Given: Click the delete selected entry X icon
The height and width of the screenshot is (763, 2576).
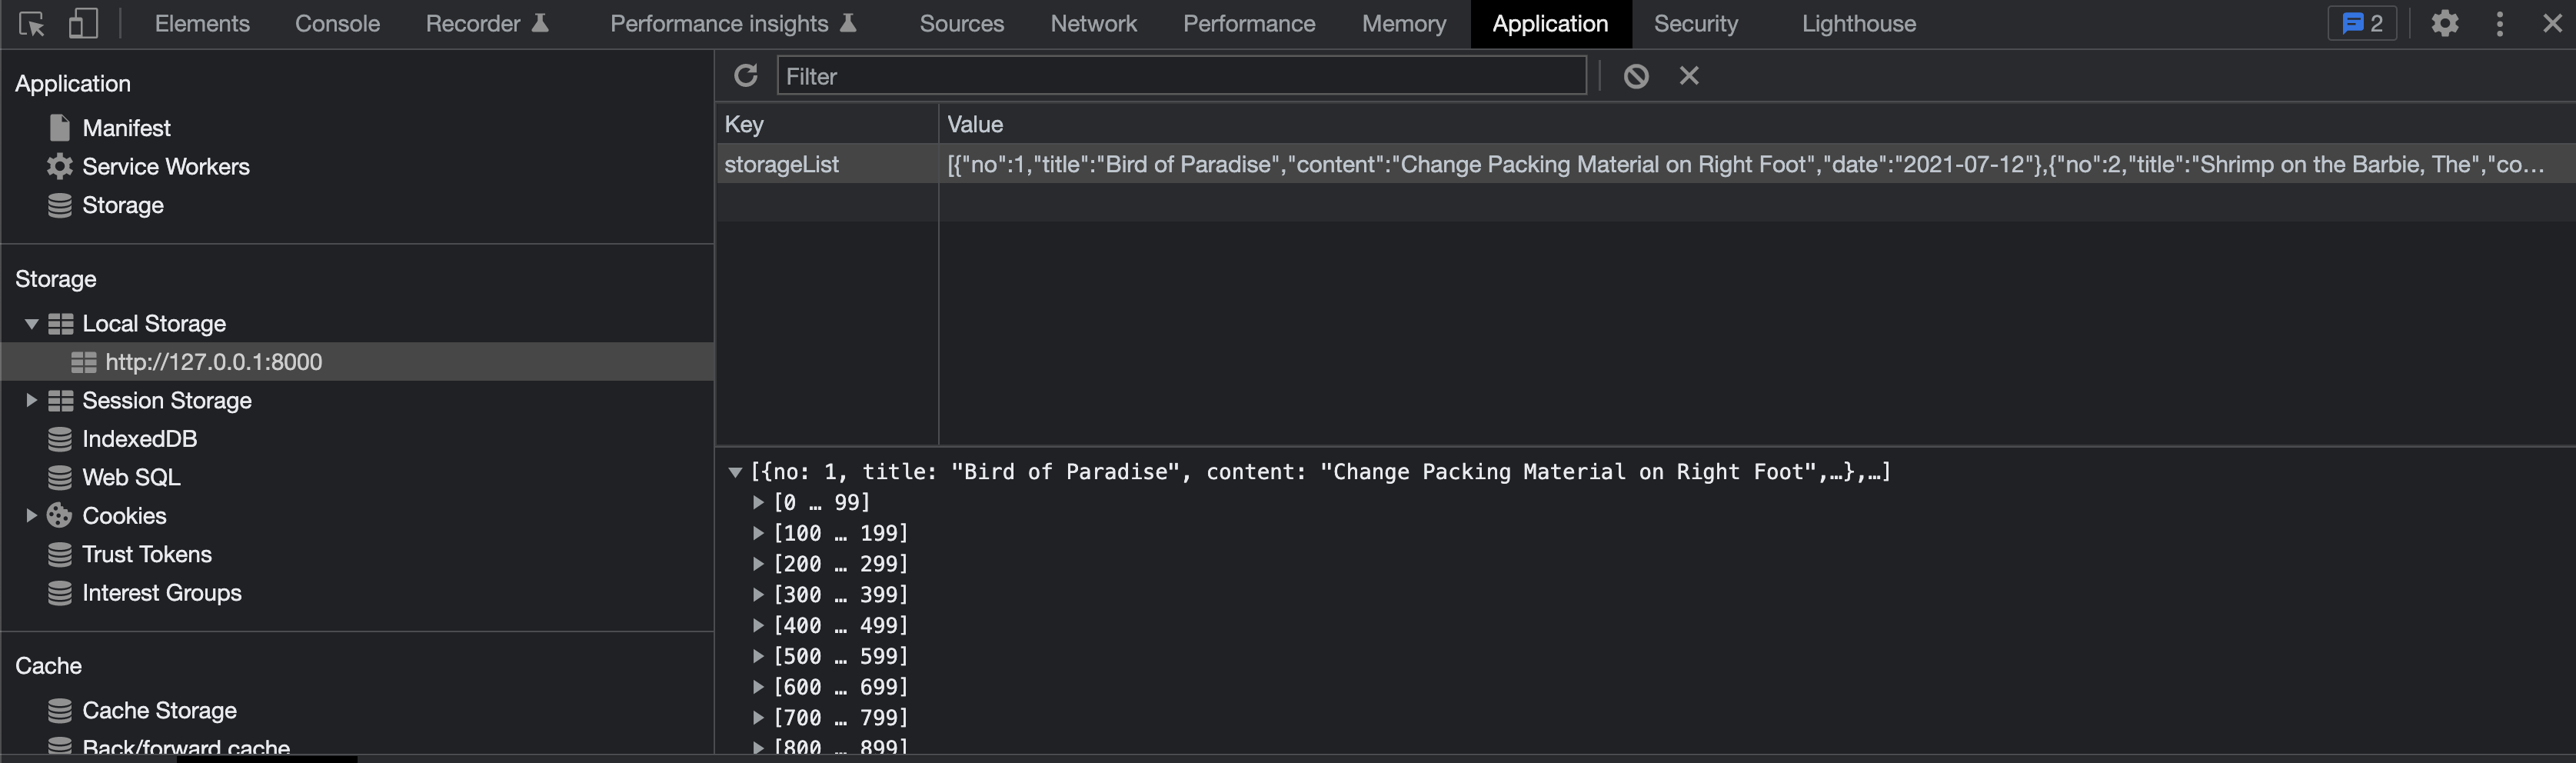Looking at the screenshot, I should (1689, 76).
